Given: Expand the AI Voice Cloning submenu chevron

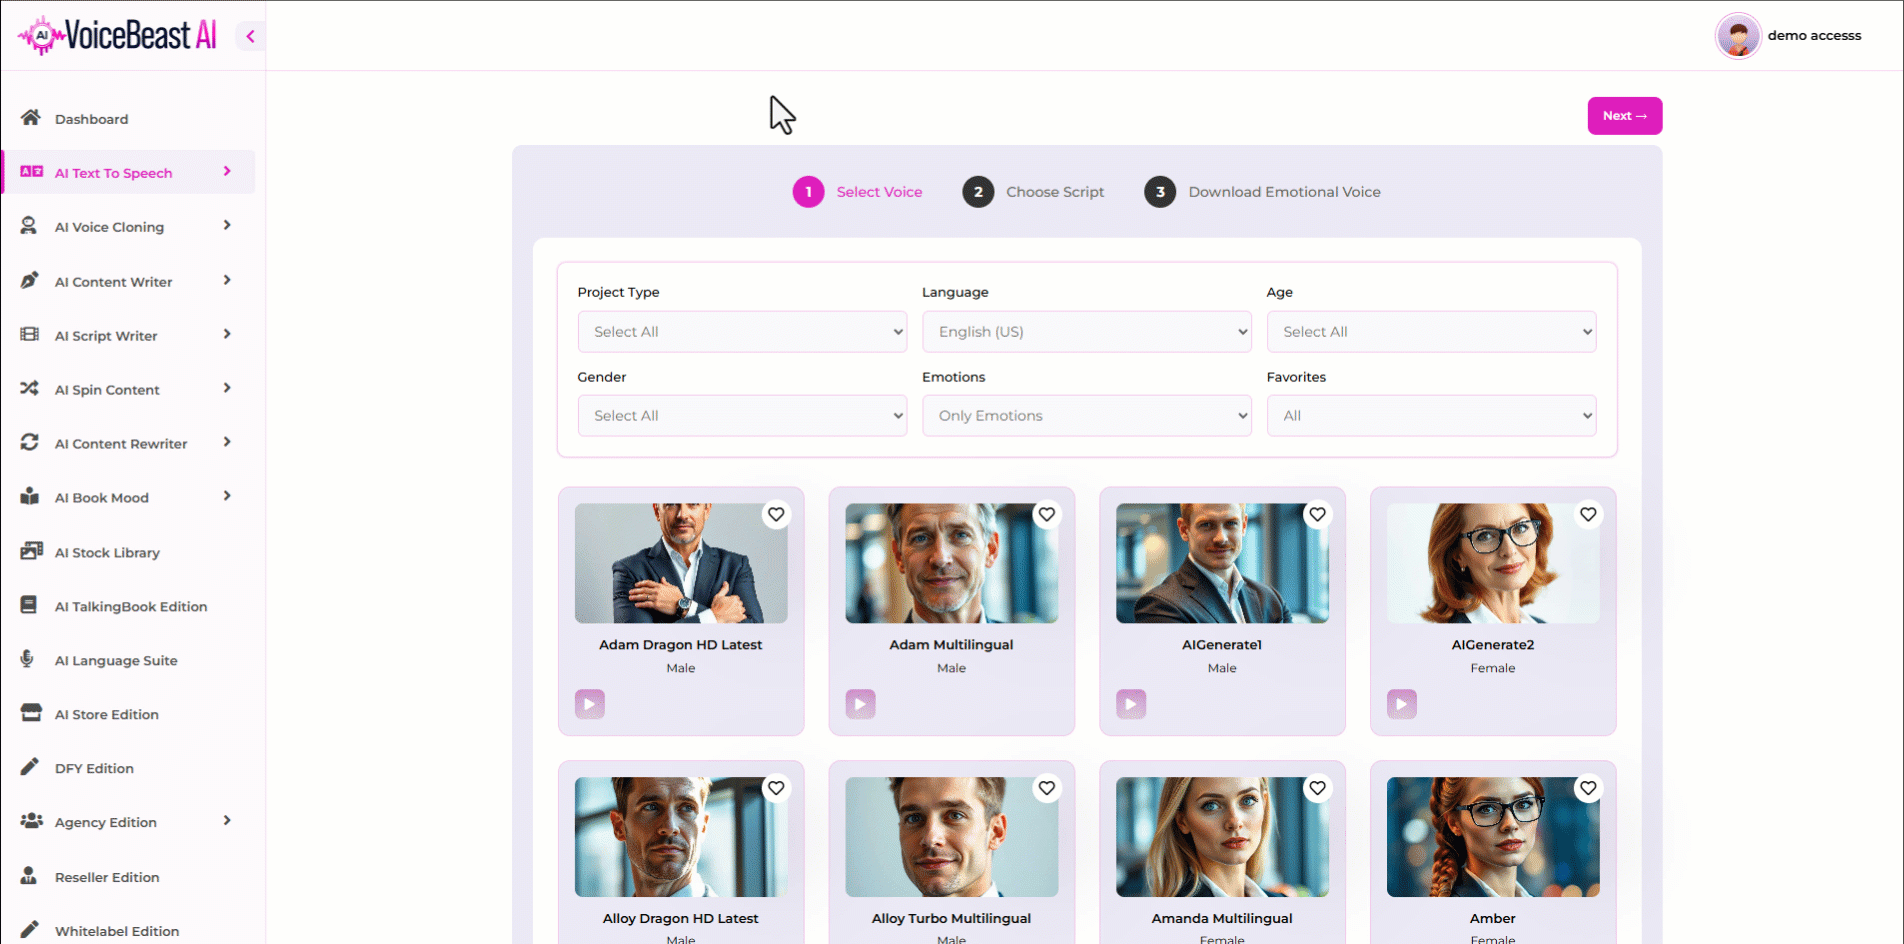Looking at the screenshot, I should coord(227,225).
